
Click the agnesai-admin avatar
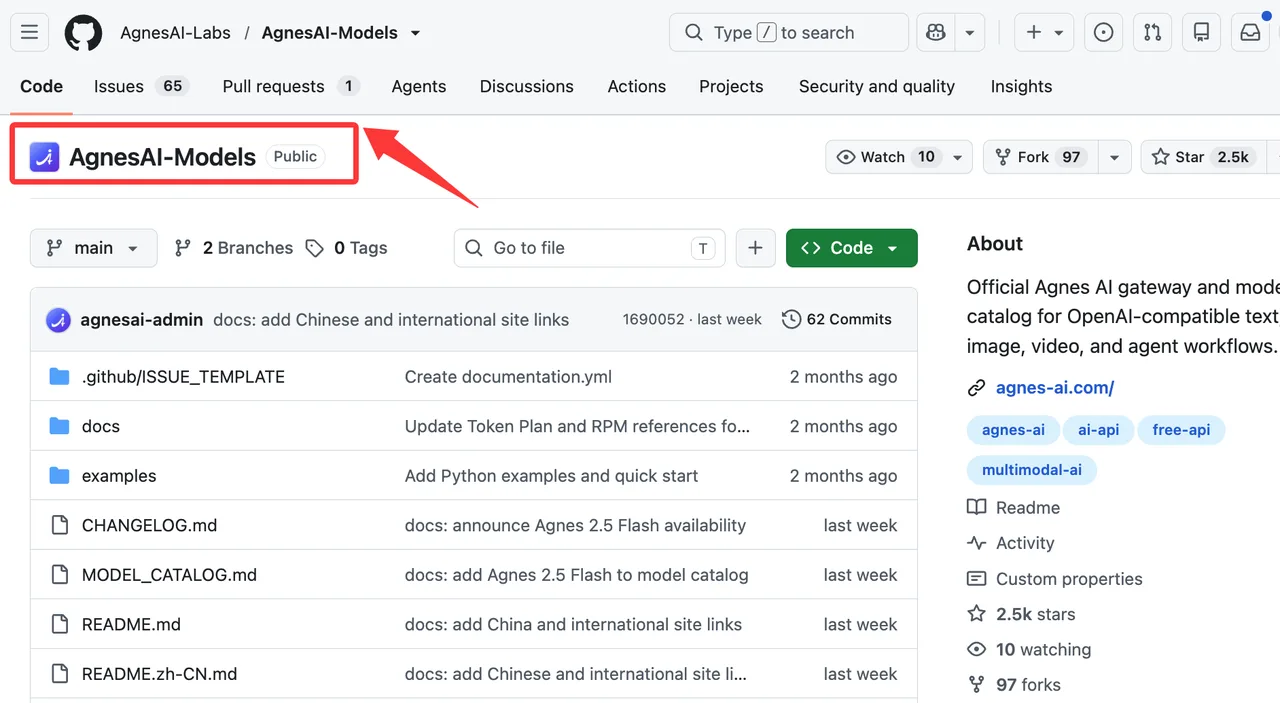[x=59, y=320]
